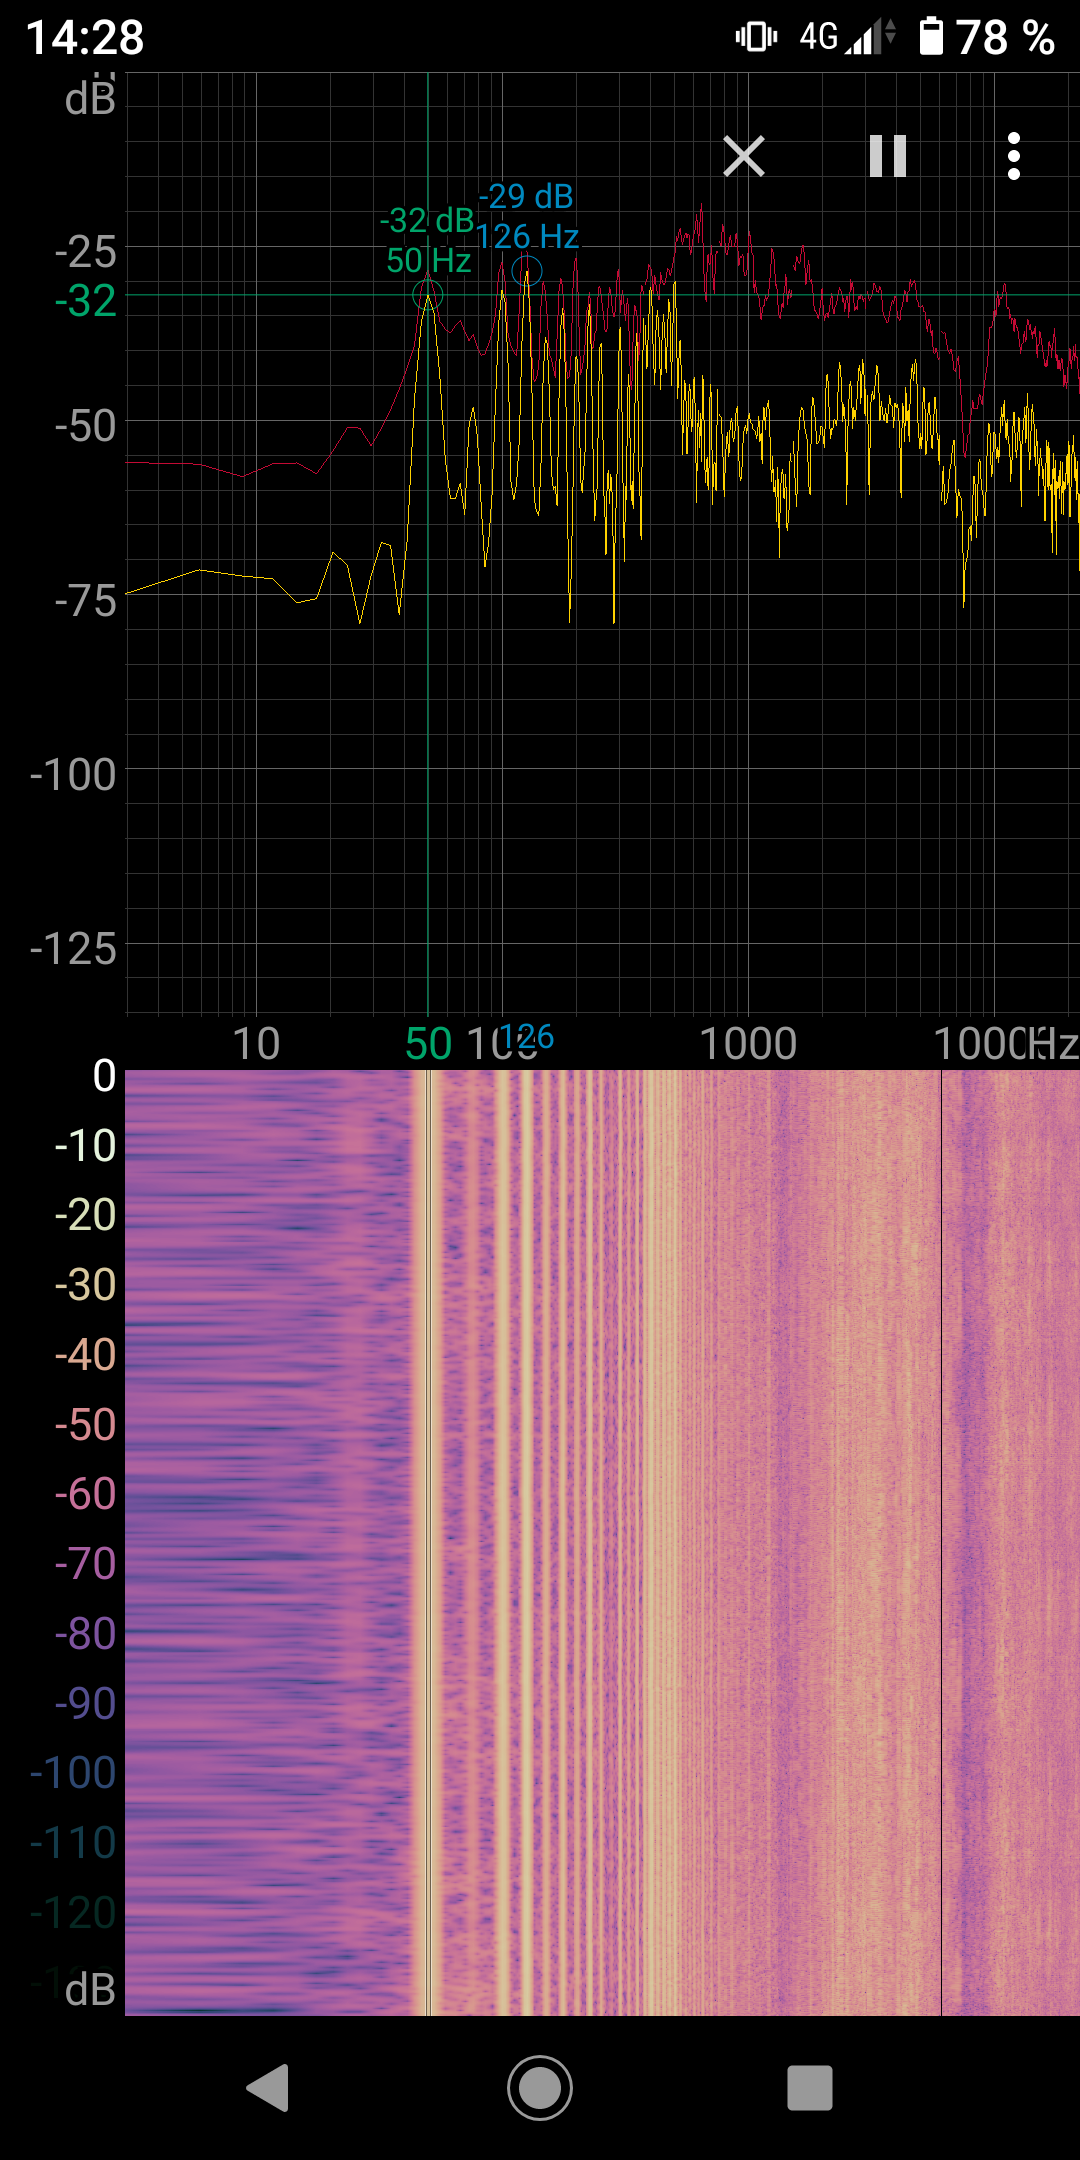Select the blue 126 Hz peak marker circle
This screenshot has width=1080, height=2160.
click(527, 270)
